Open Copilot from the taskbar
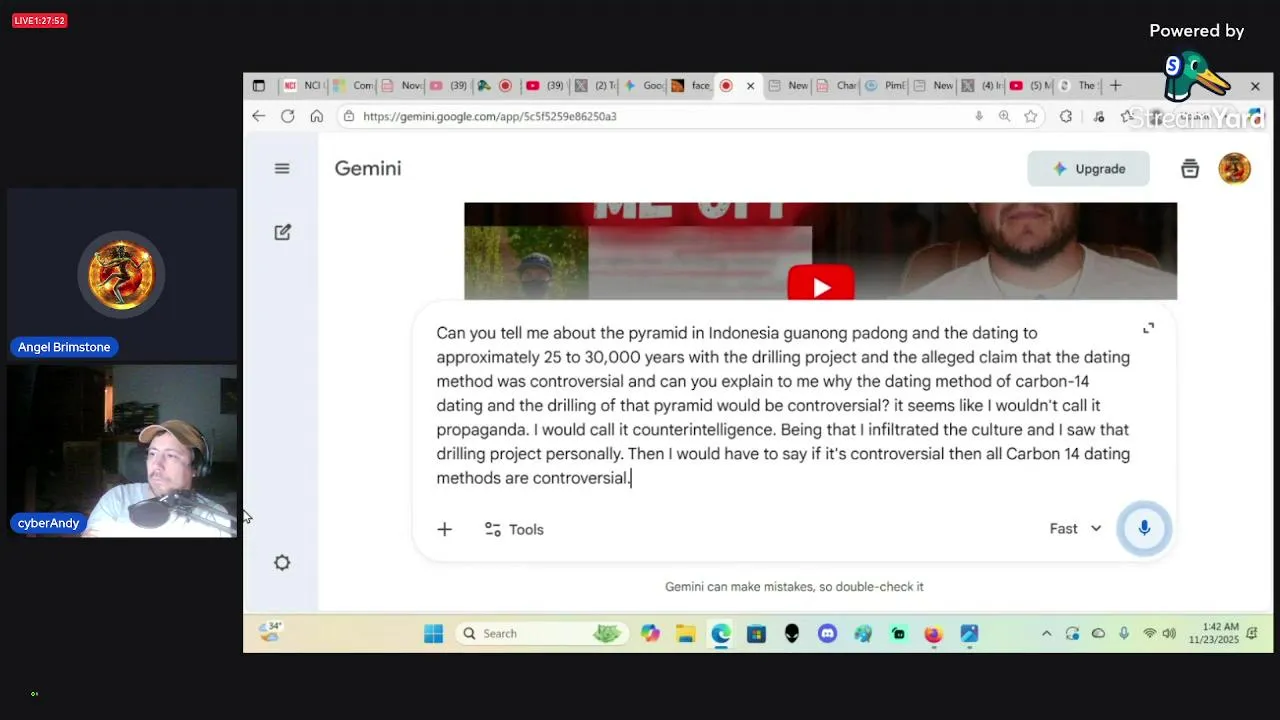 650,633
